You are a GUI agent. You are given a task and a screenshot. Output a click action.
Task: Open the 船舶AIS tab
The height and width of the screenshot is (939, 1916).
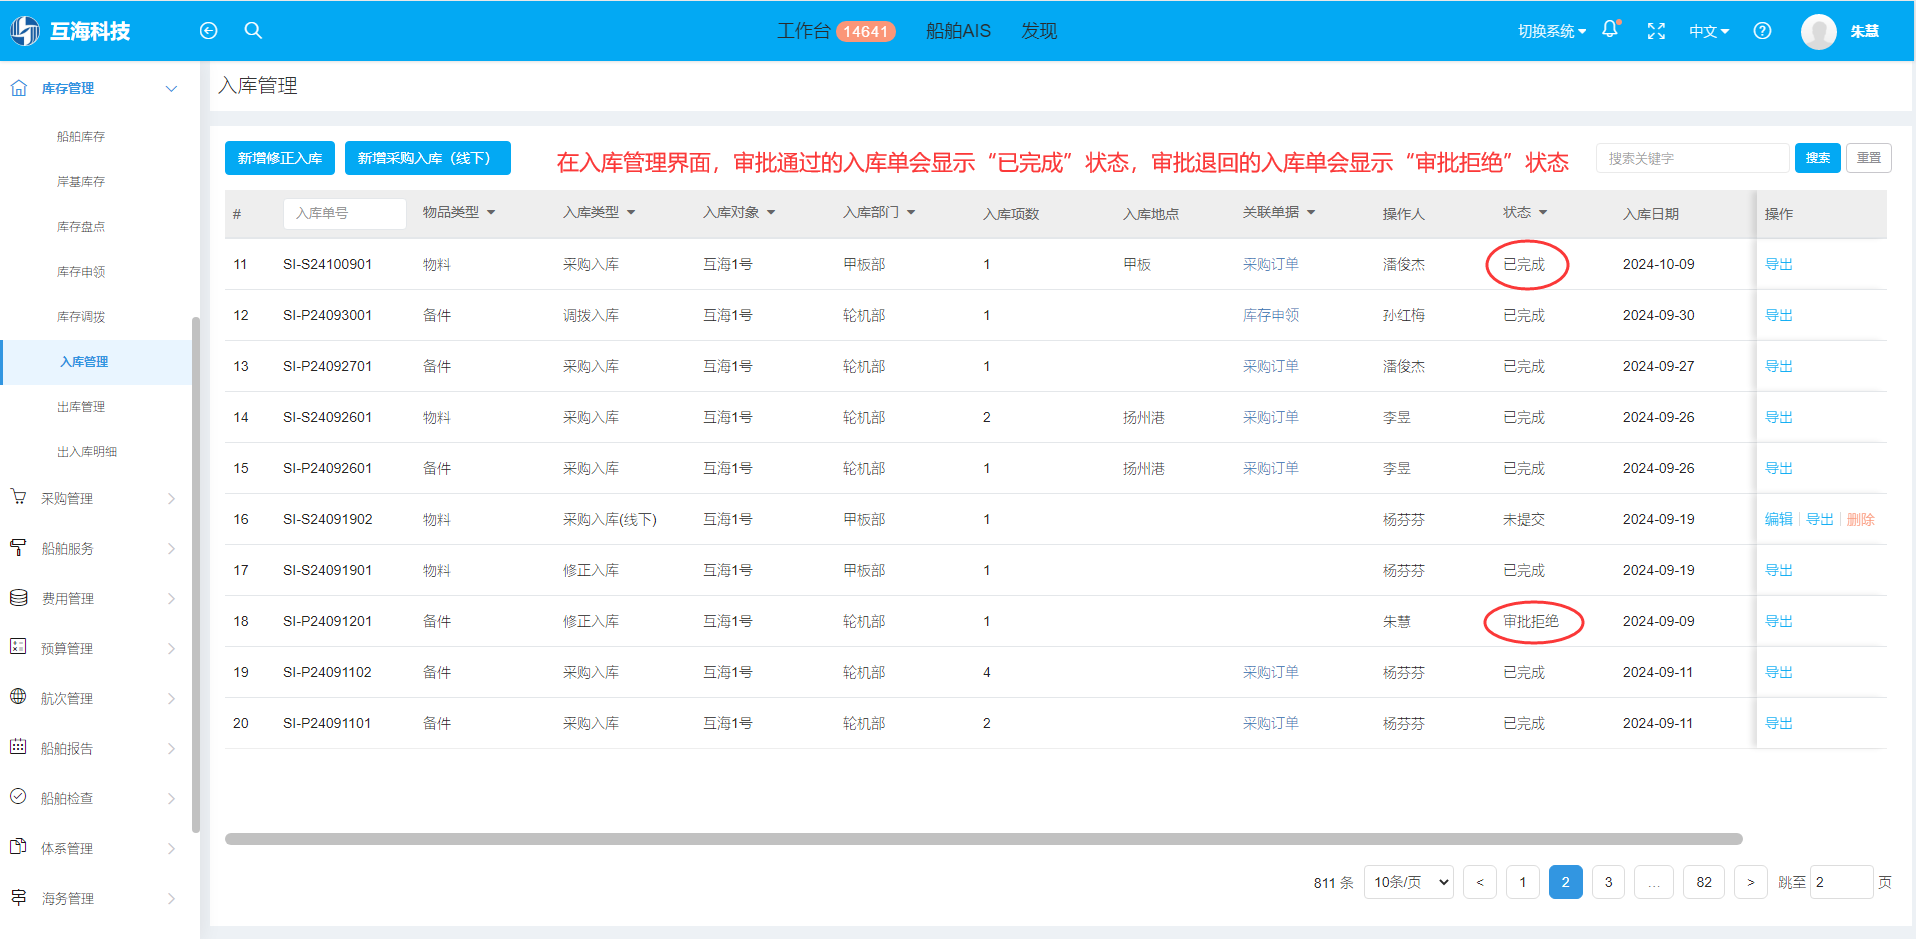click(958, 31)
